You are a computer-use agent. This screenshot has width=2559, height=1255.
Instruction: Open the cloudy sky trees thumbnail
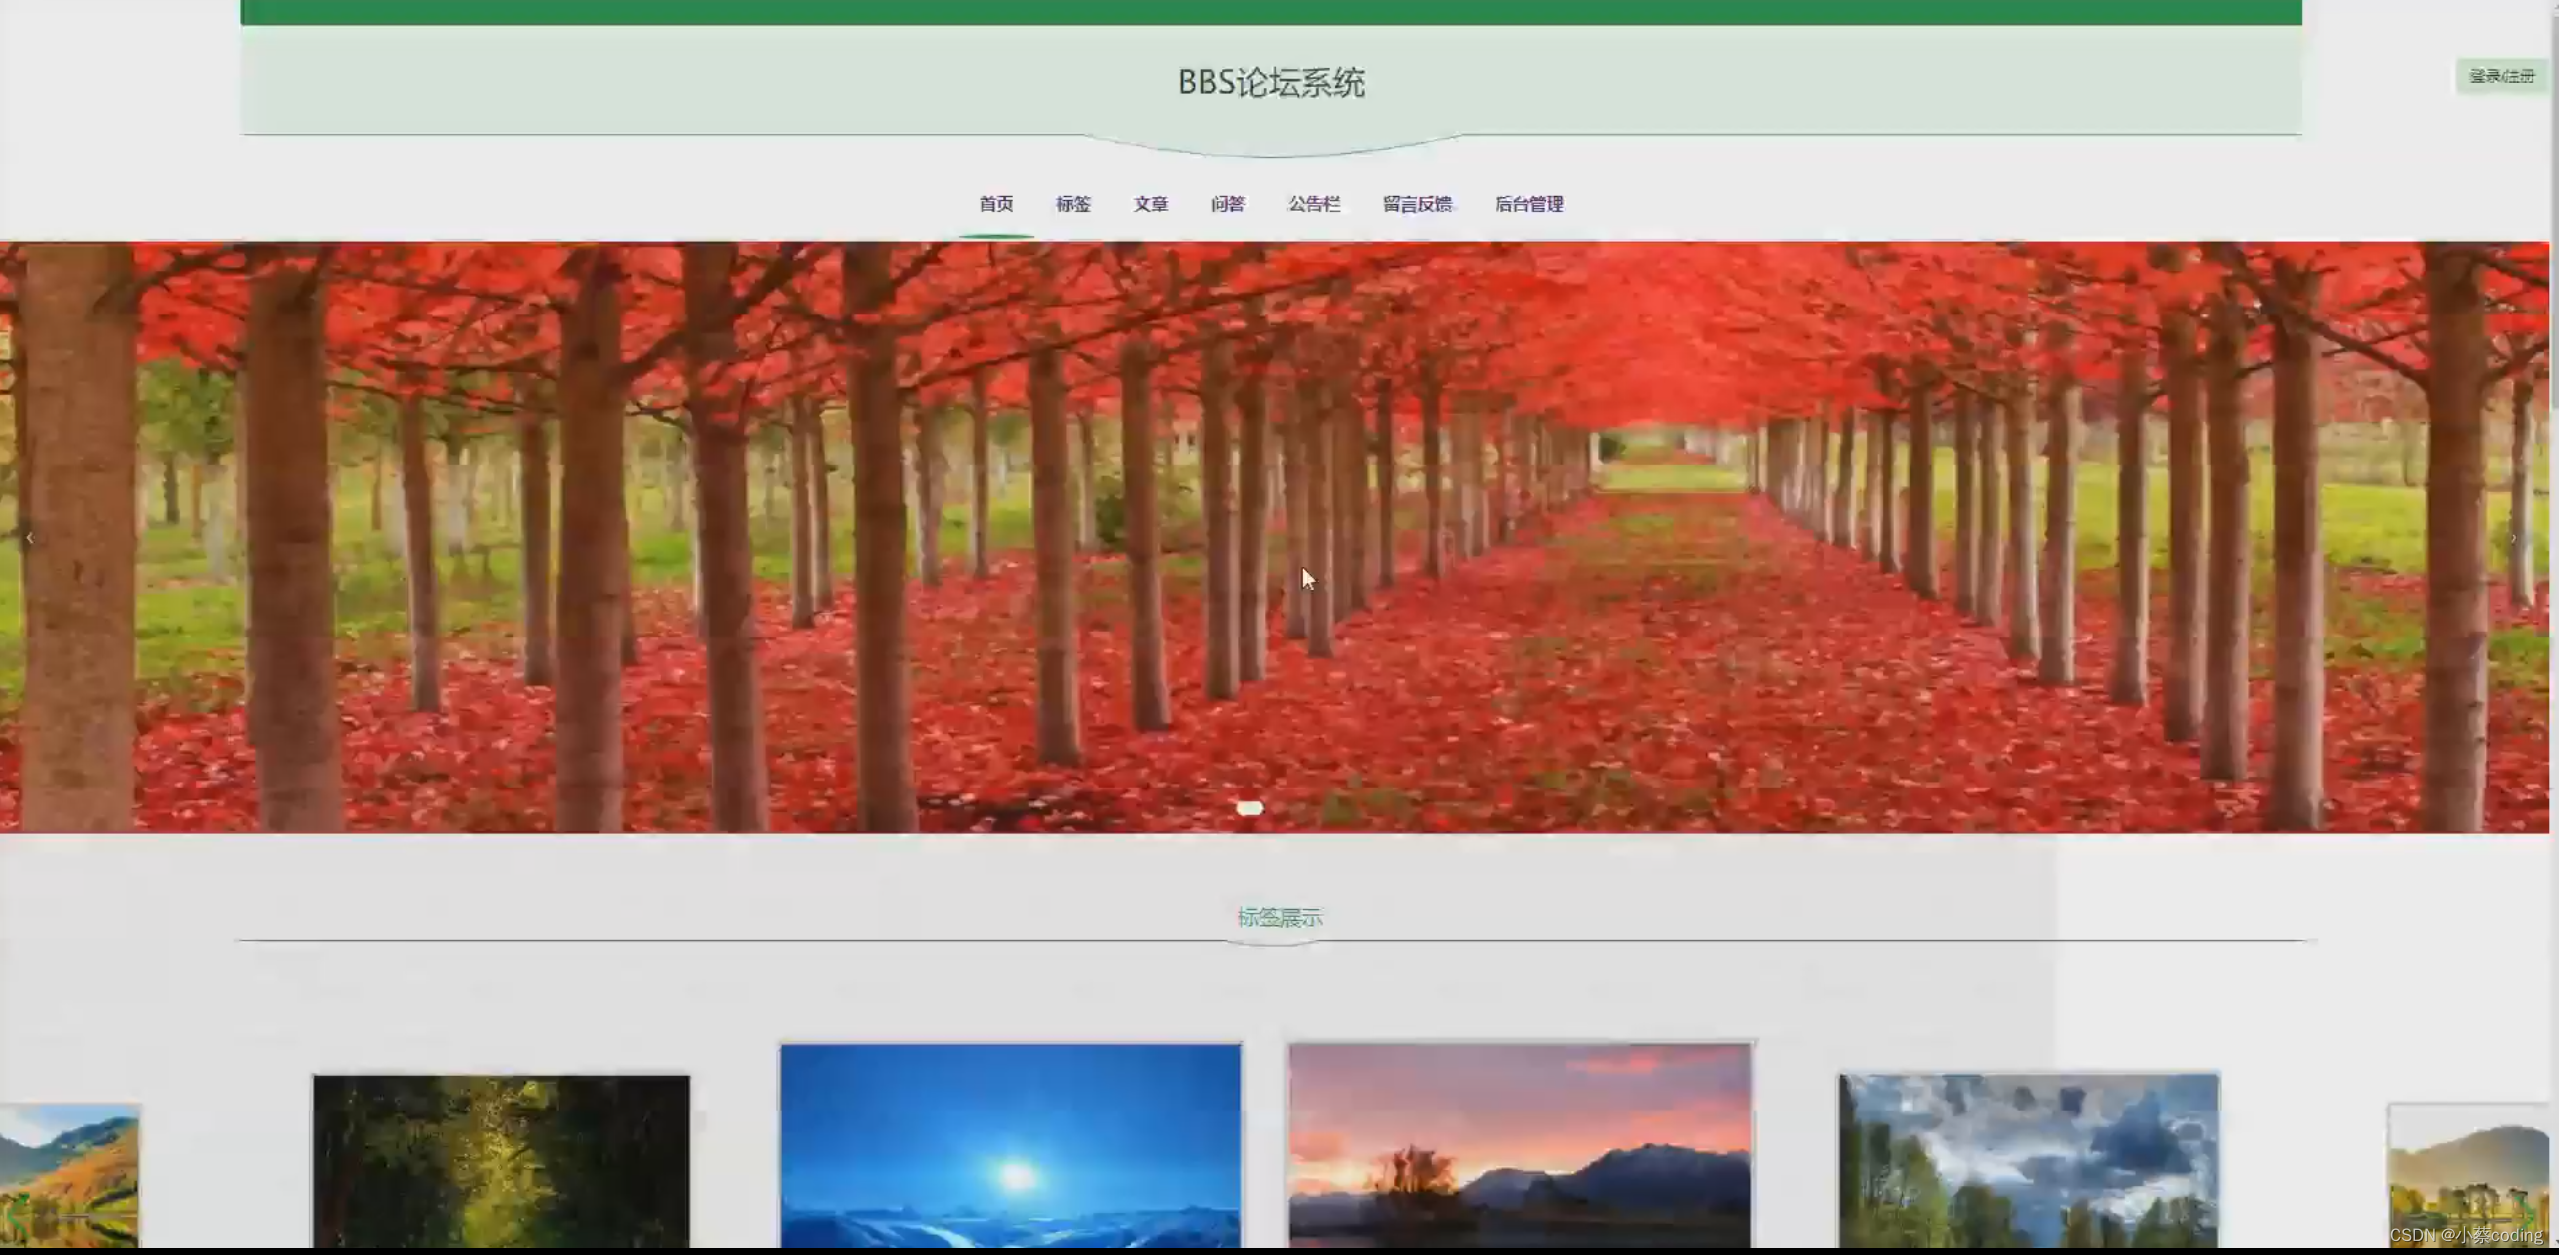coord(2028,1160)
